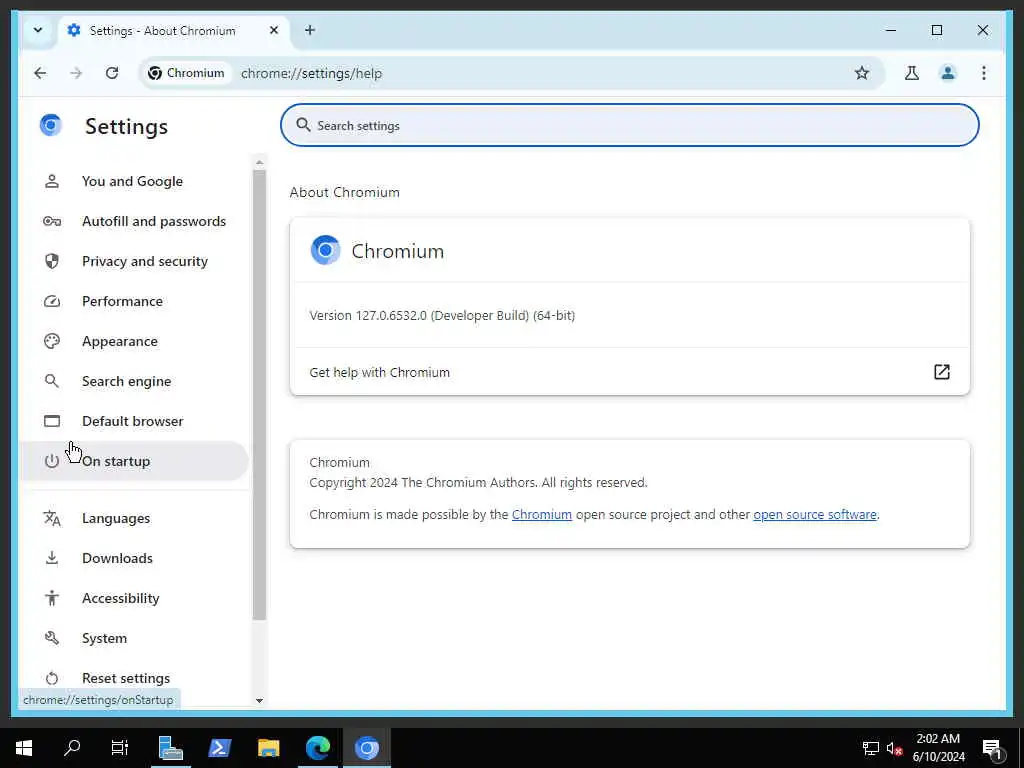The height and width of the screenshot is (768, 1024).
Task: Open a new tab with plus button
Action: (310, 30)
